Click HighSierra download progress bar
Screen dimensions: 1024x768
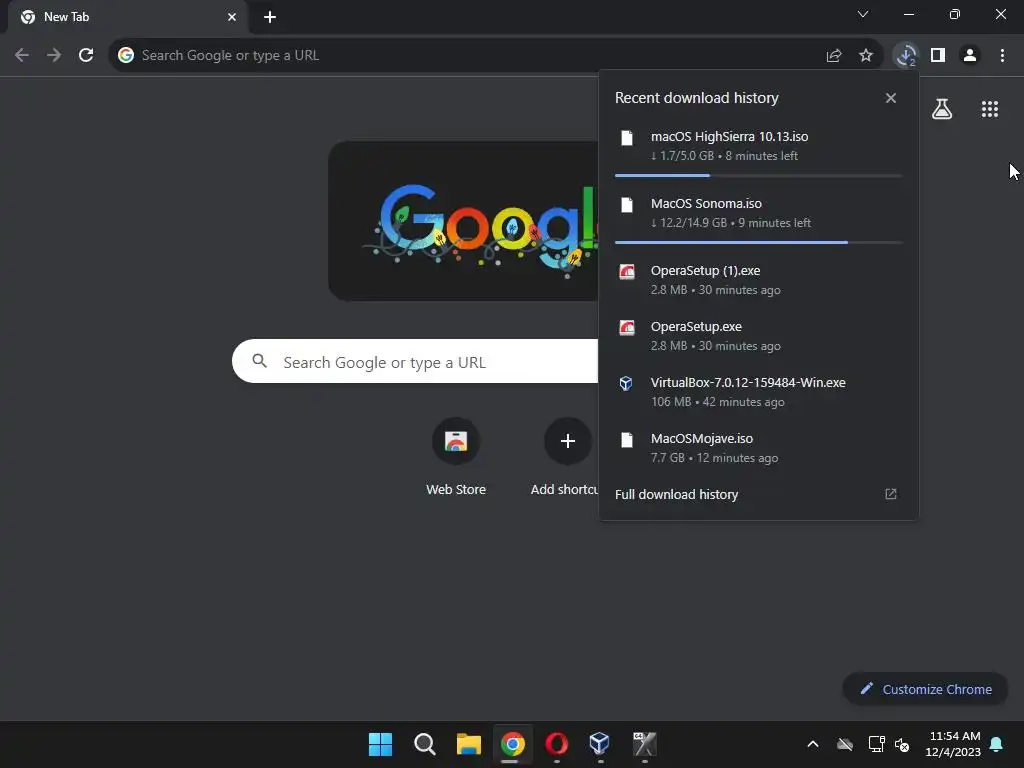point(758,176)
